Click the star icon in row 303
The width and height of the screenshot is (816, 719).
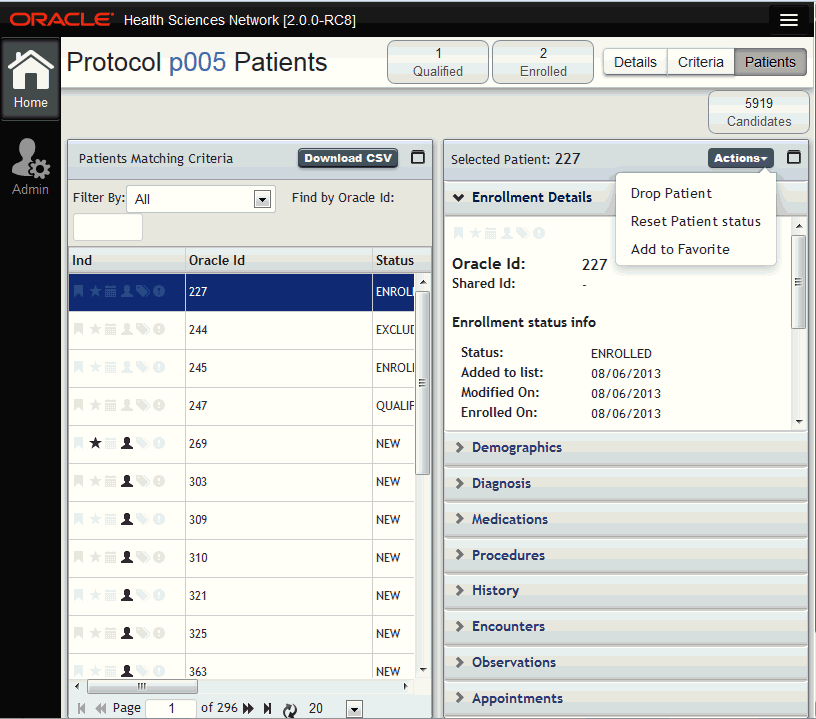point(95,481)
